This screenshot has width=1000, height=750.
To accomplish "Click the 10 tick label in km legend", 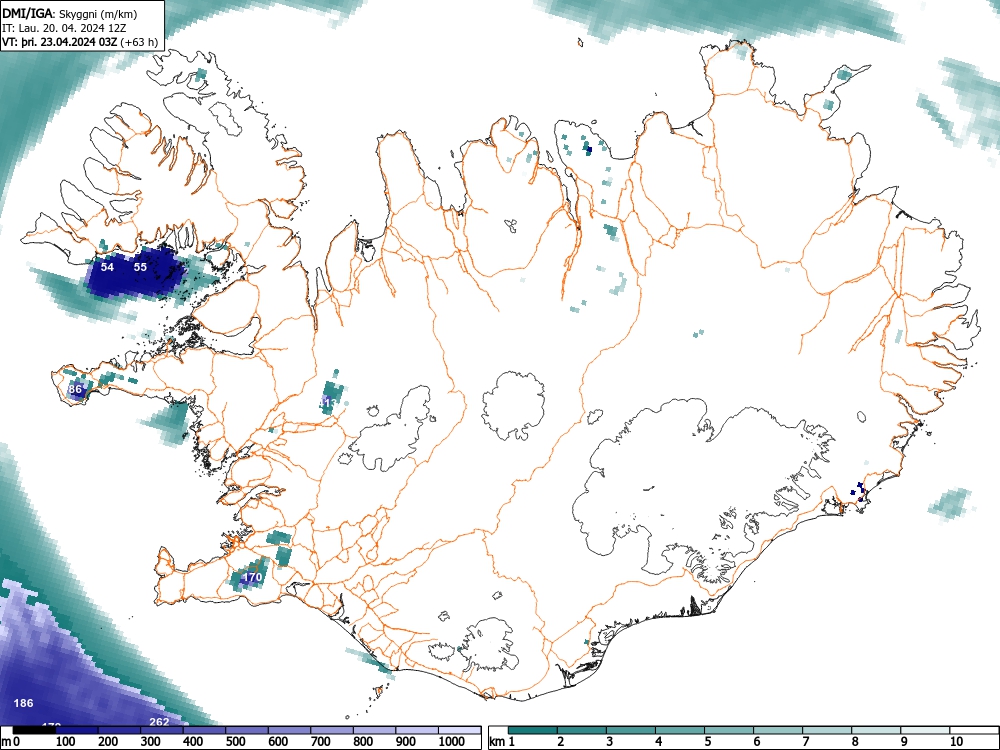I will 956,741.
